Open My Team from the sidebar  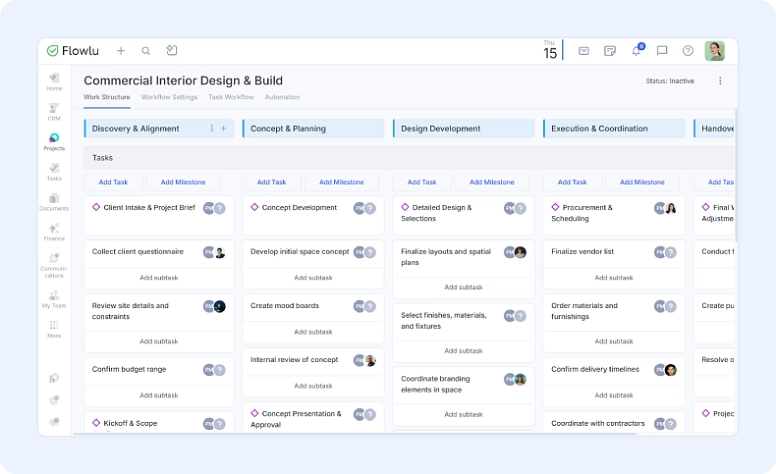click(54, 298)
